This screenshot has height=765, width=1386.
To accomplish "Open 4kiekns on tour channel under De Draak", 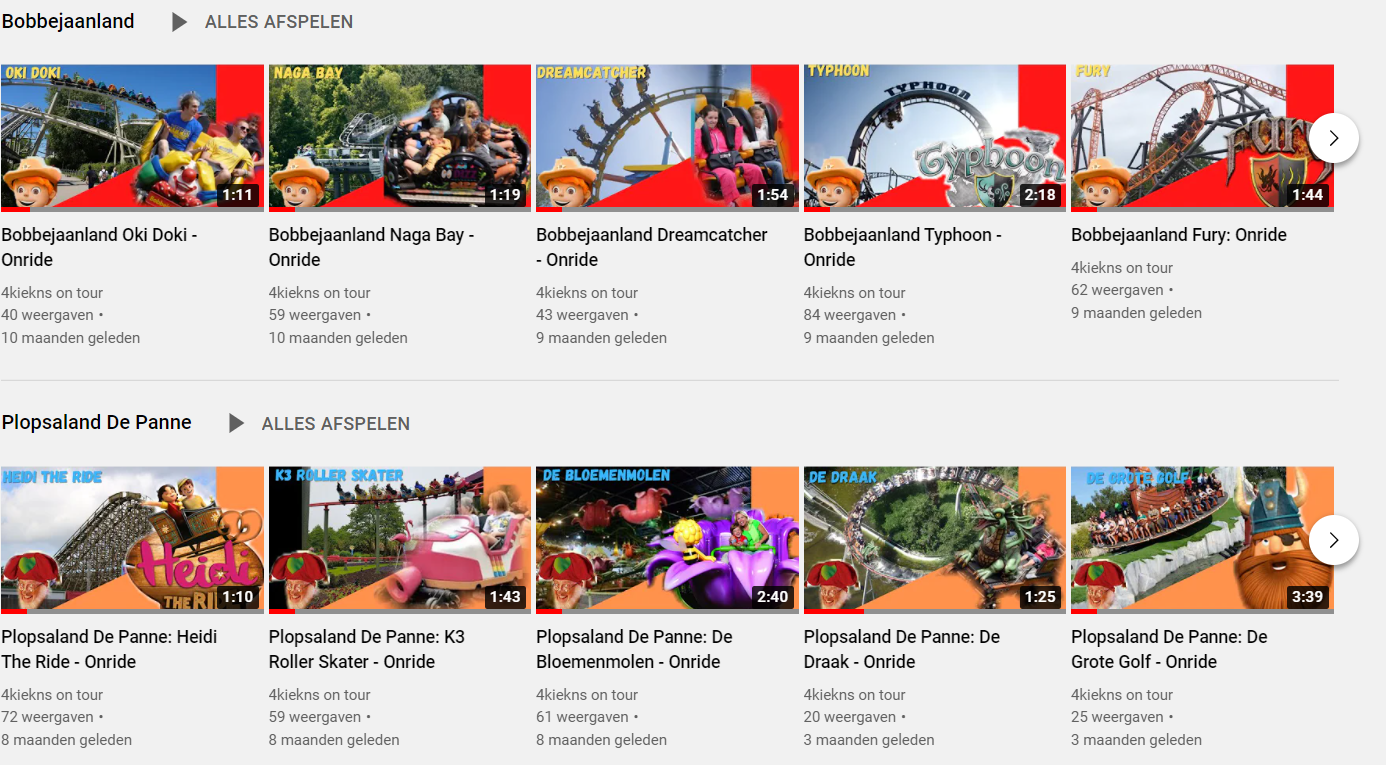I will (855, 695).
